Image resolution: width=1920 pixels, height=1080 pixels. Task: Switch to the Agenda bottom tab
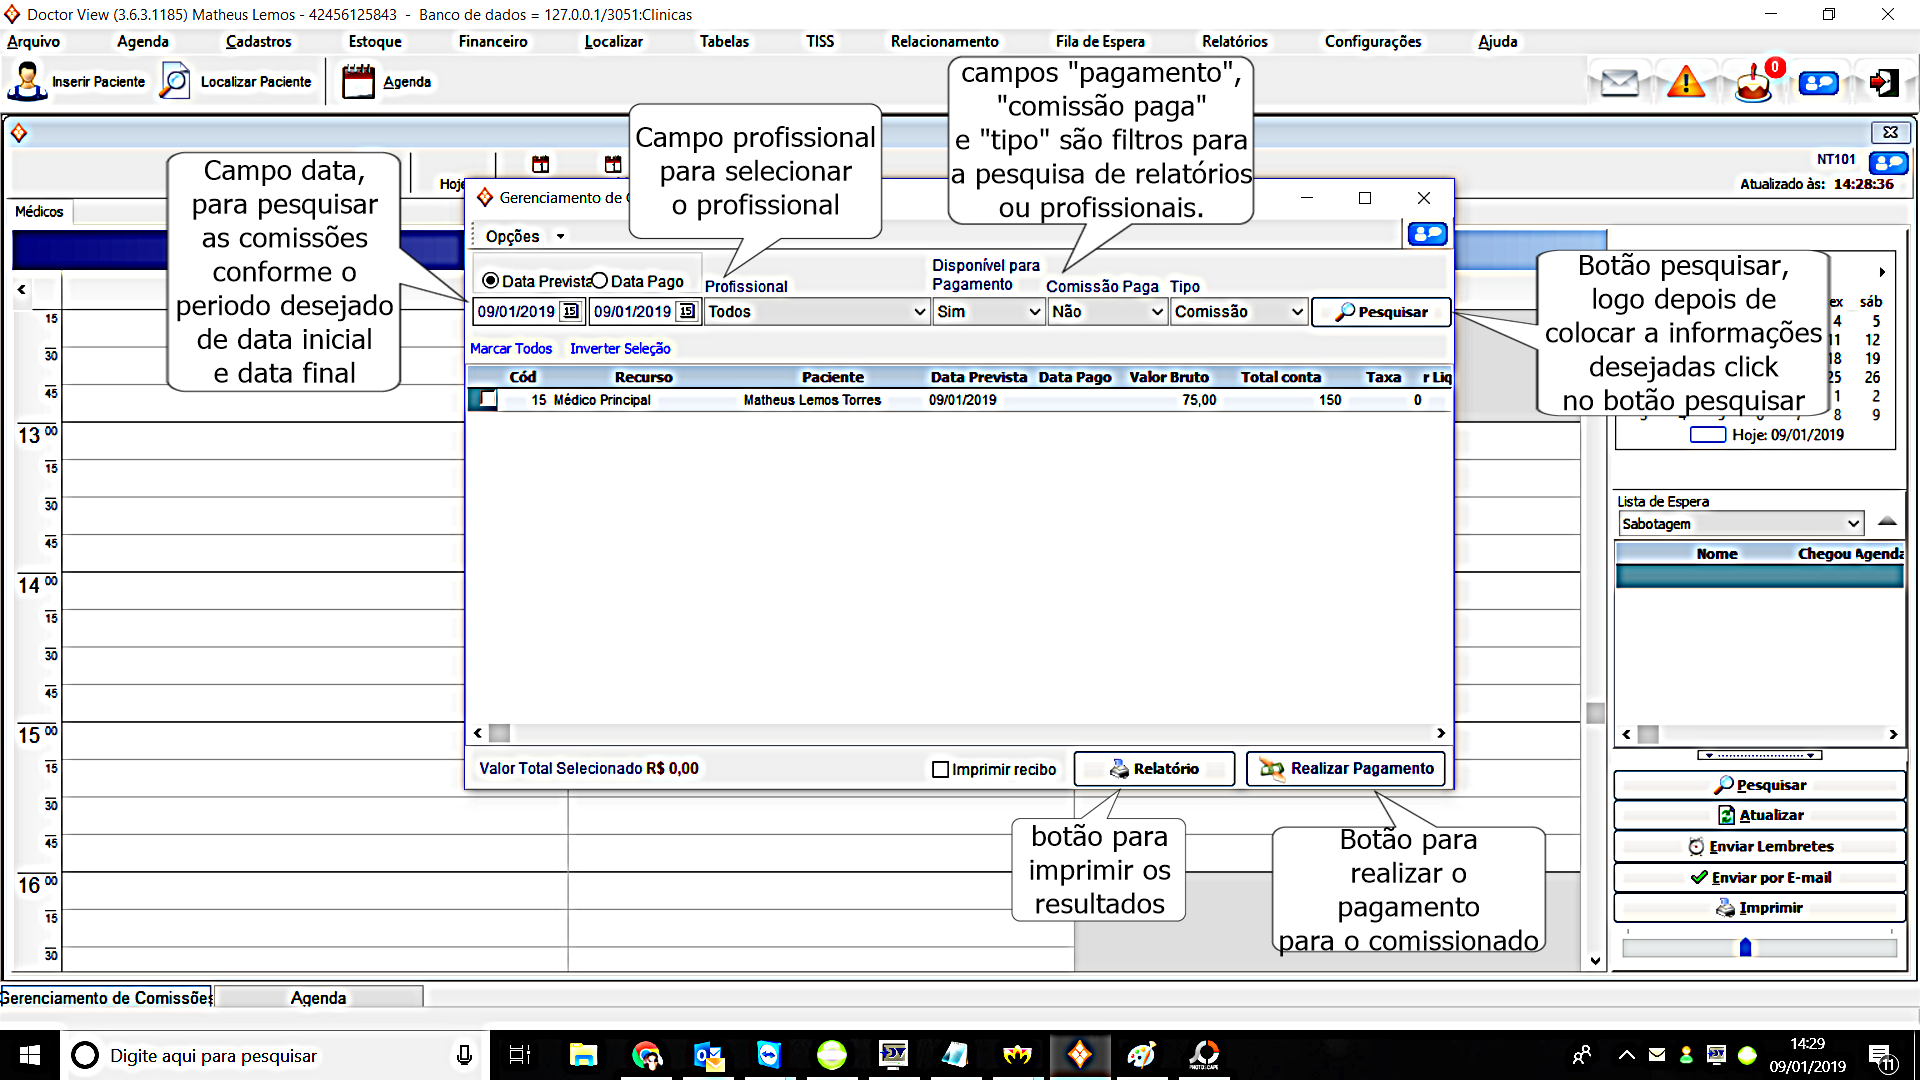[x=318, y=998]
